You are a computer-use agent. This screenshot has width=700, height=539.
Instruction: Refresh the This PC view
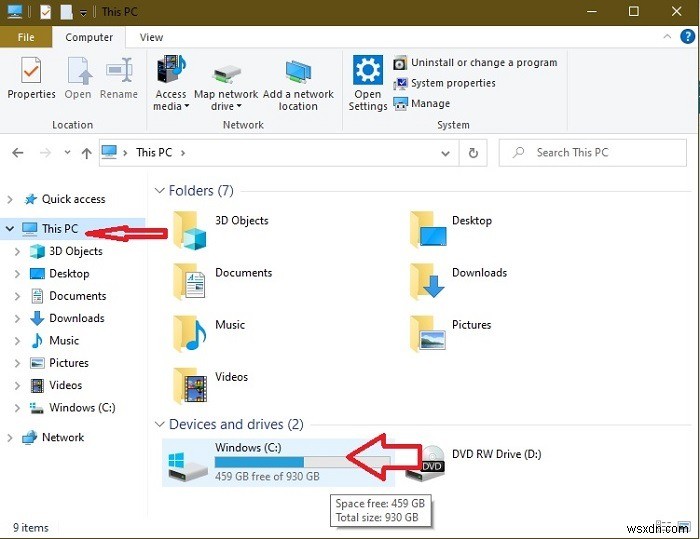click(473, 153)
